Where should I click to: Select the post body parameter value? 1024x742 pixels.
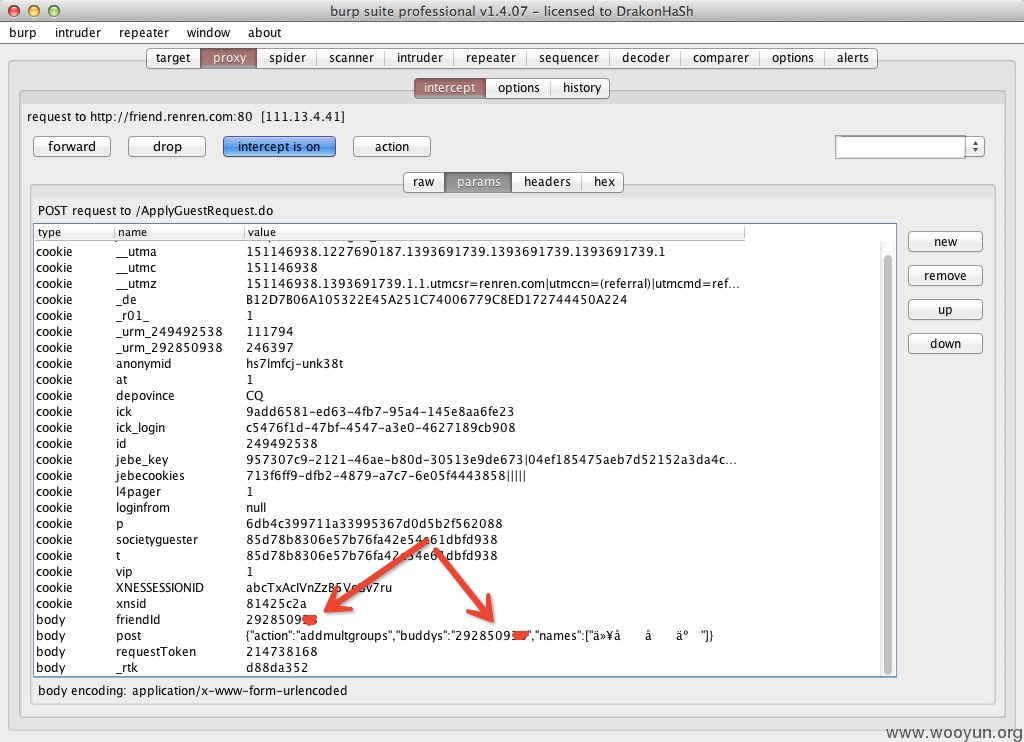click(479, 636)
